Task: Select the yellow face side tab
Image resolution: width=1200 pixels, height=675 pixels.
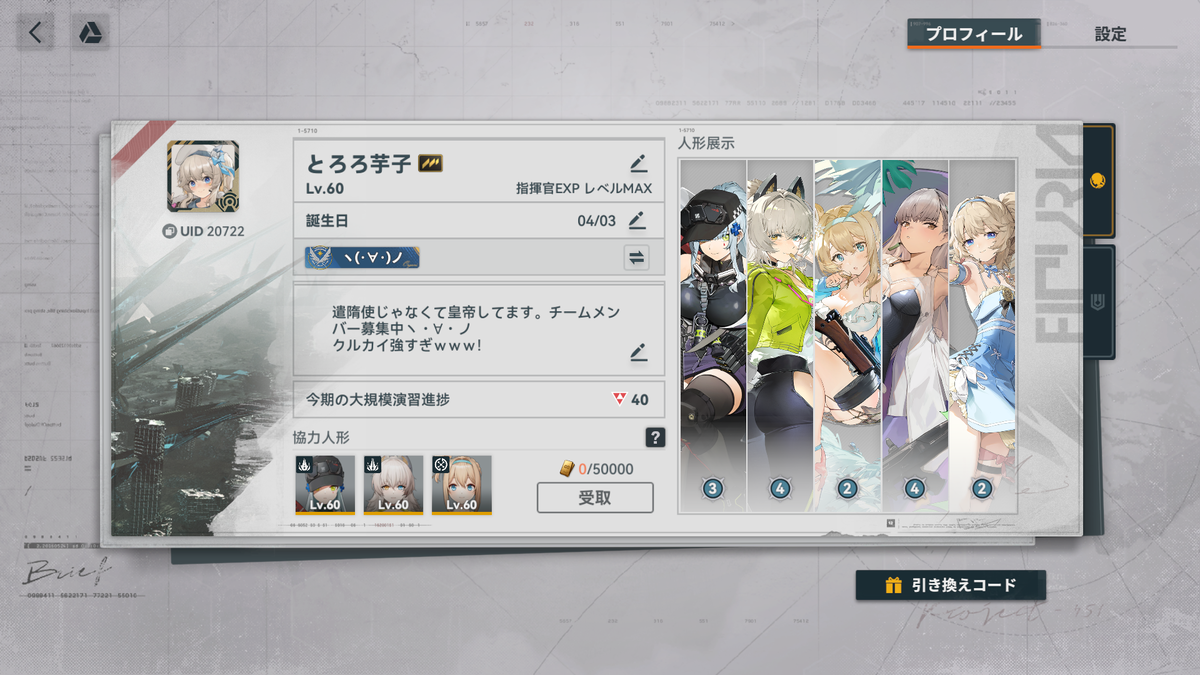Action: (x=1098, y=181)
